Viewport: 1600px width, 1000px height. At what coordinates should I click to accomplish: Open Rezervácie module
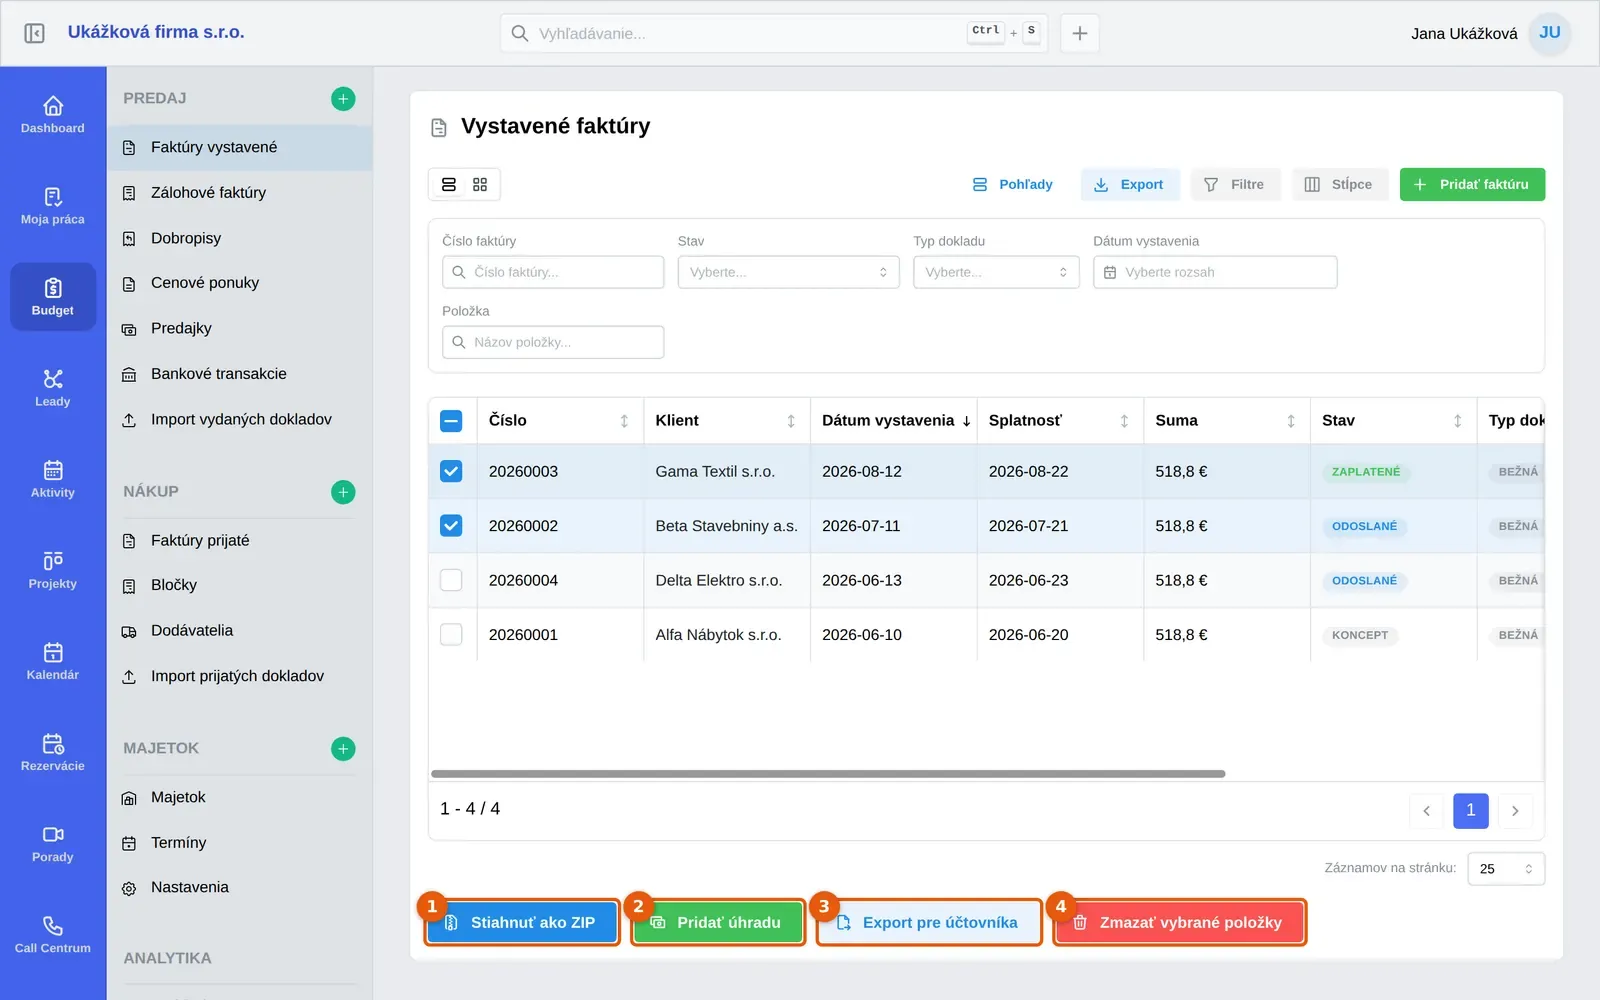[x=53, y=752]
